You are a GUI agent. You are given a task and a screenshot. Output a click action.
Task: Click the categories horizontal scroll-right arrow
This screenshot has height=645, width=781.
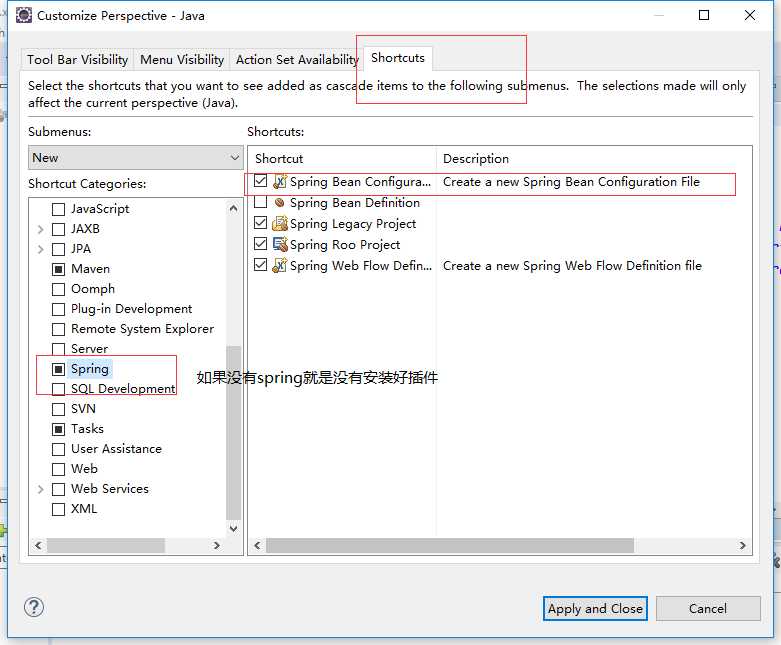(x=216, y=545)
